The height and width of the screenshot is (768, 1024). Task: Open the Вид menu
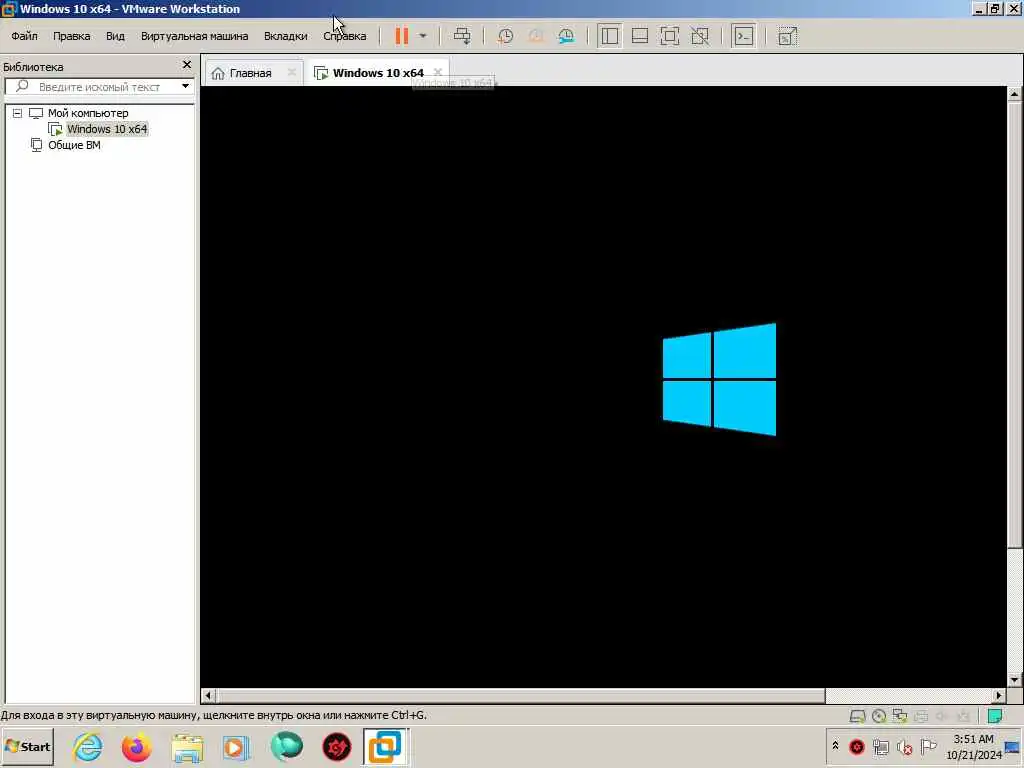pos(115,36)
